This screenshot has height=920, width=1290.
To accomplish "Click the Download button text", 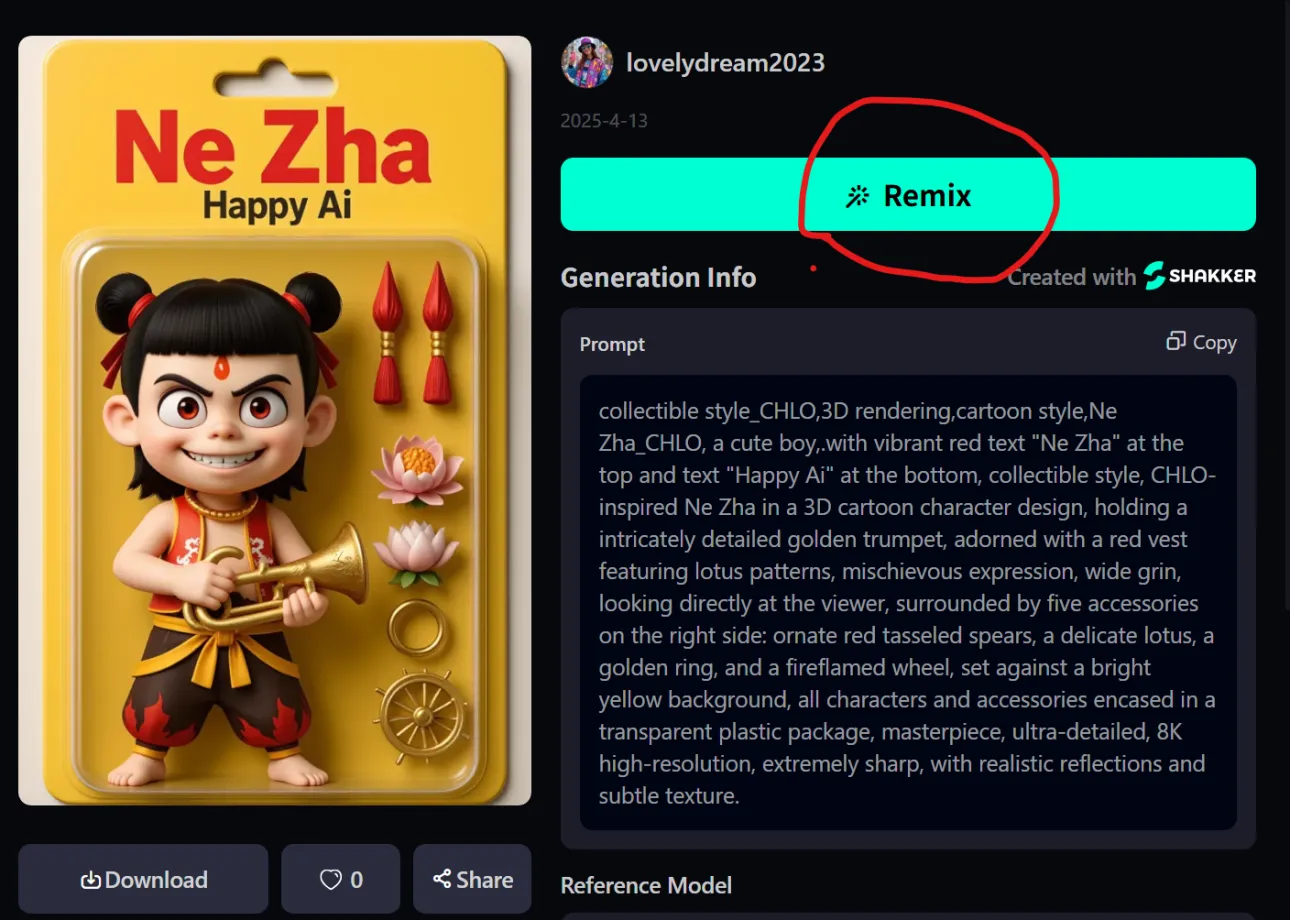I will (156, 880).
